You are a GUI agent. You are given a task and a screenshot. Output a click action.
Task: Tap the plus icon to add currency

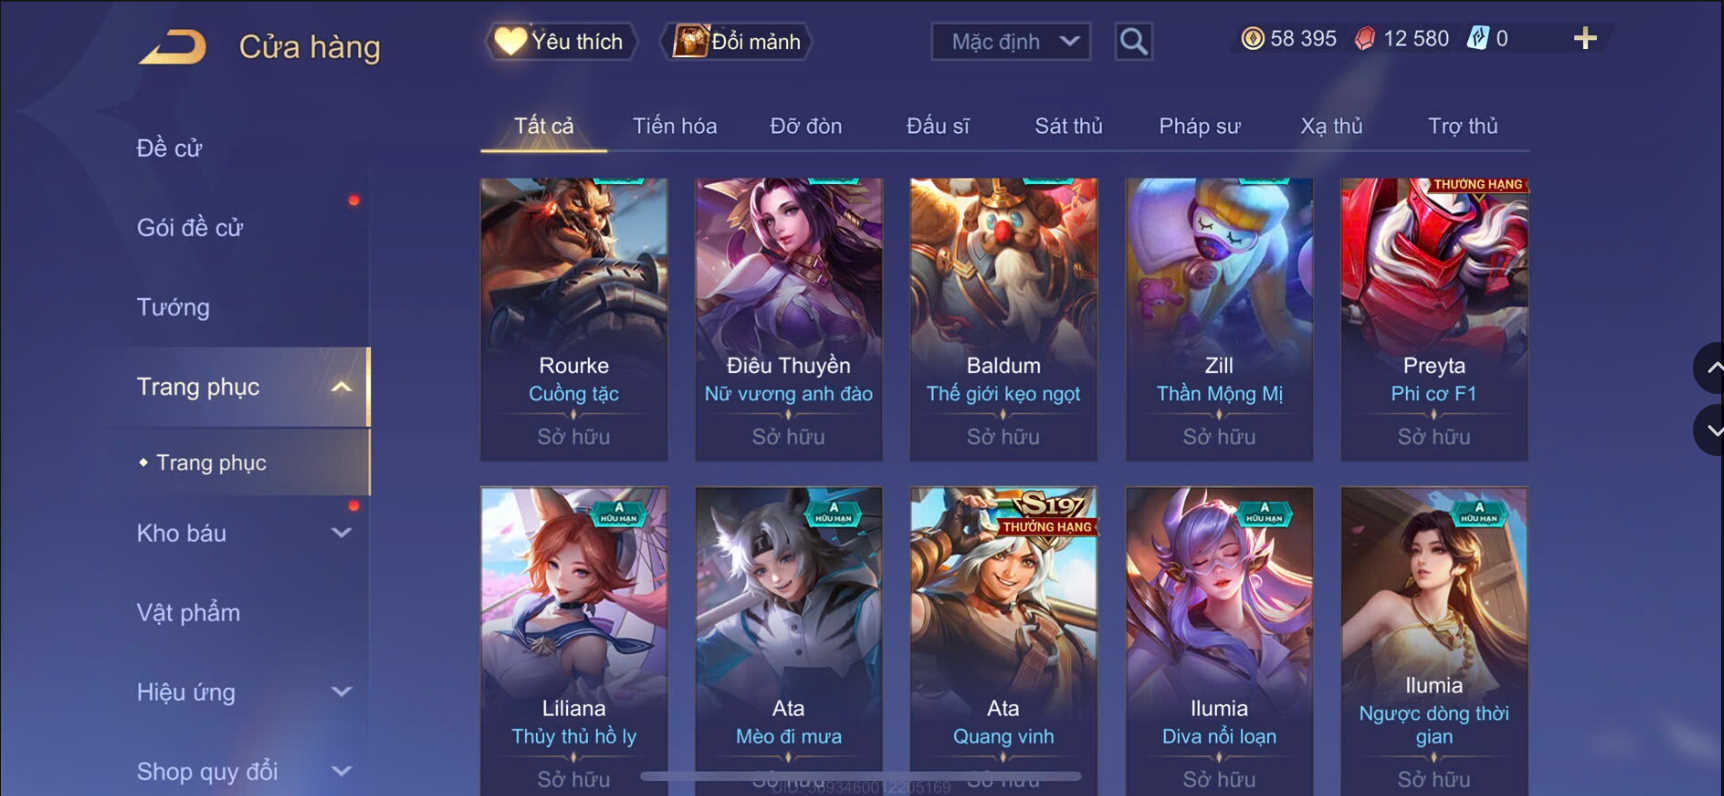1585,39
